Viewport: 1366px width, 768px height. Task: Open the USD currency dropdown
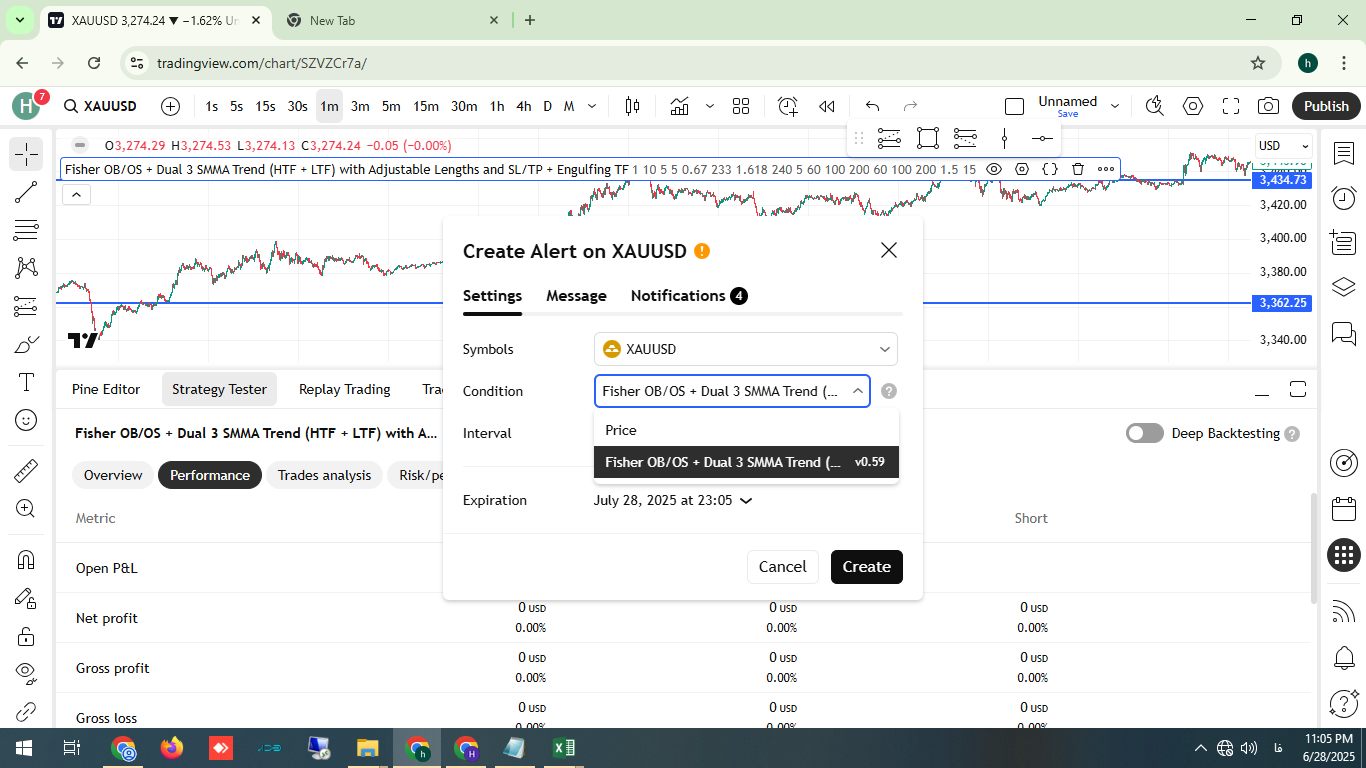click(1283, 146)
